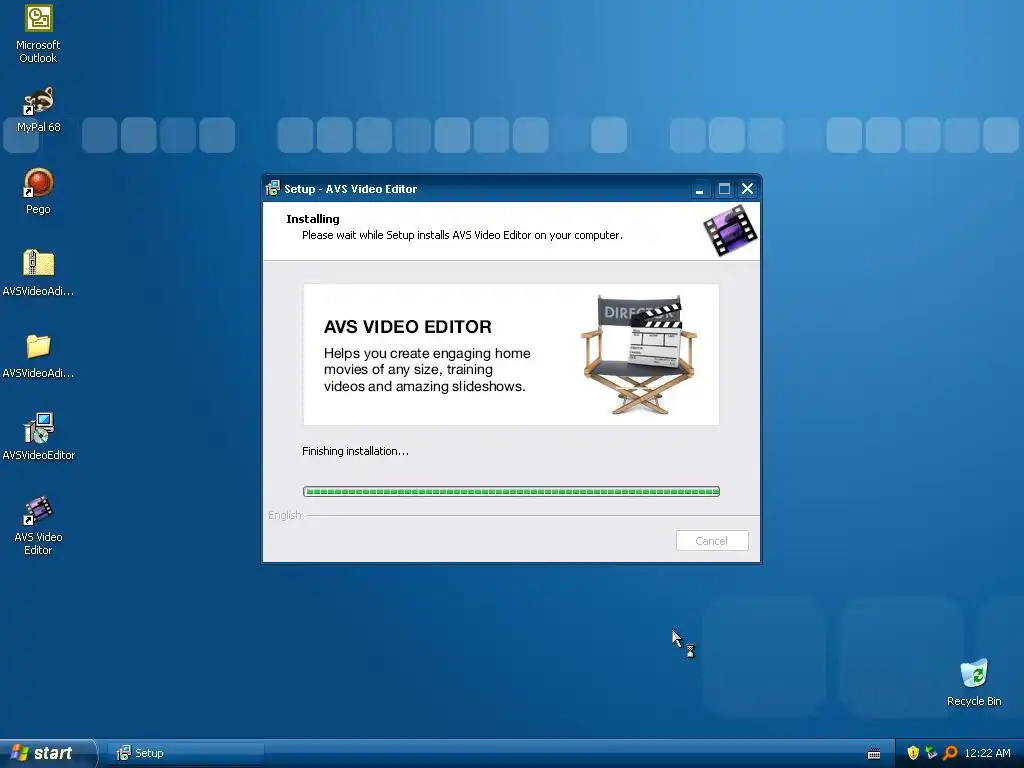
Task: Click the yellow security shield tray icon
Action: pyautogui.click(x=913, y=753)
